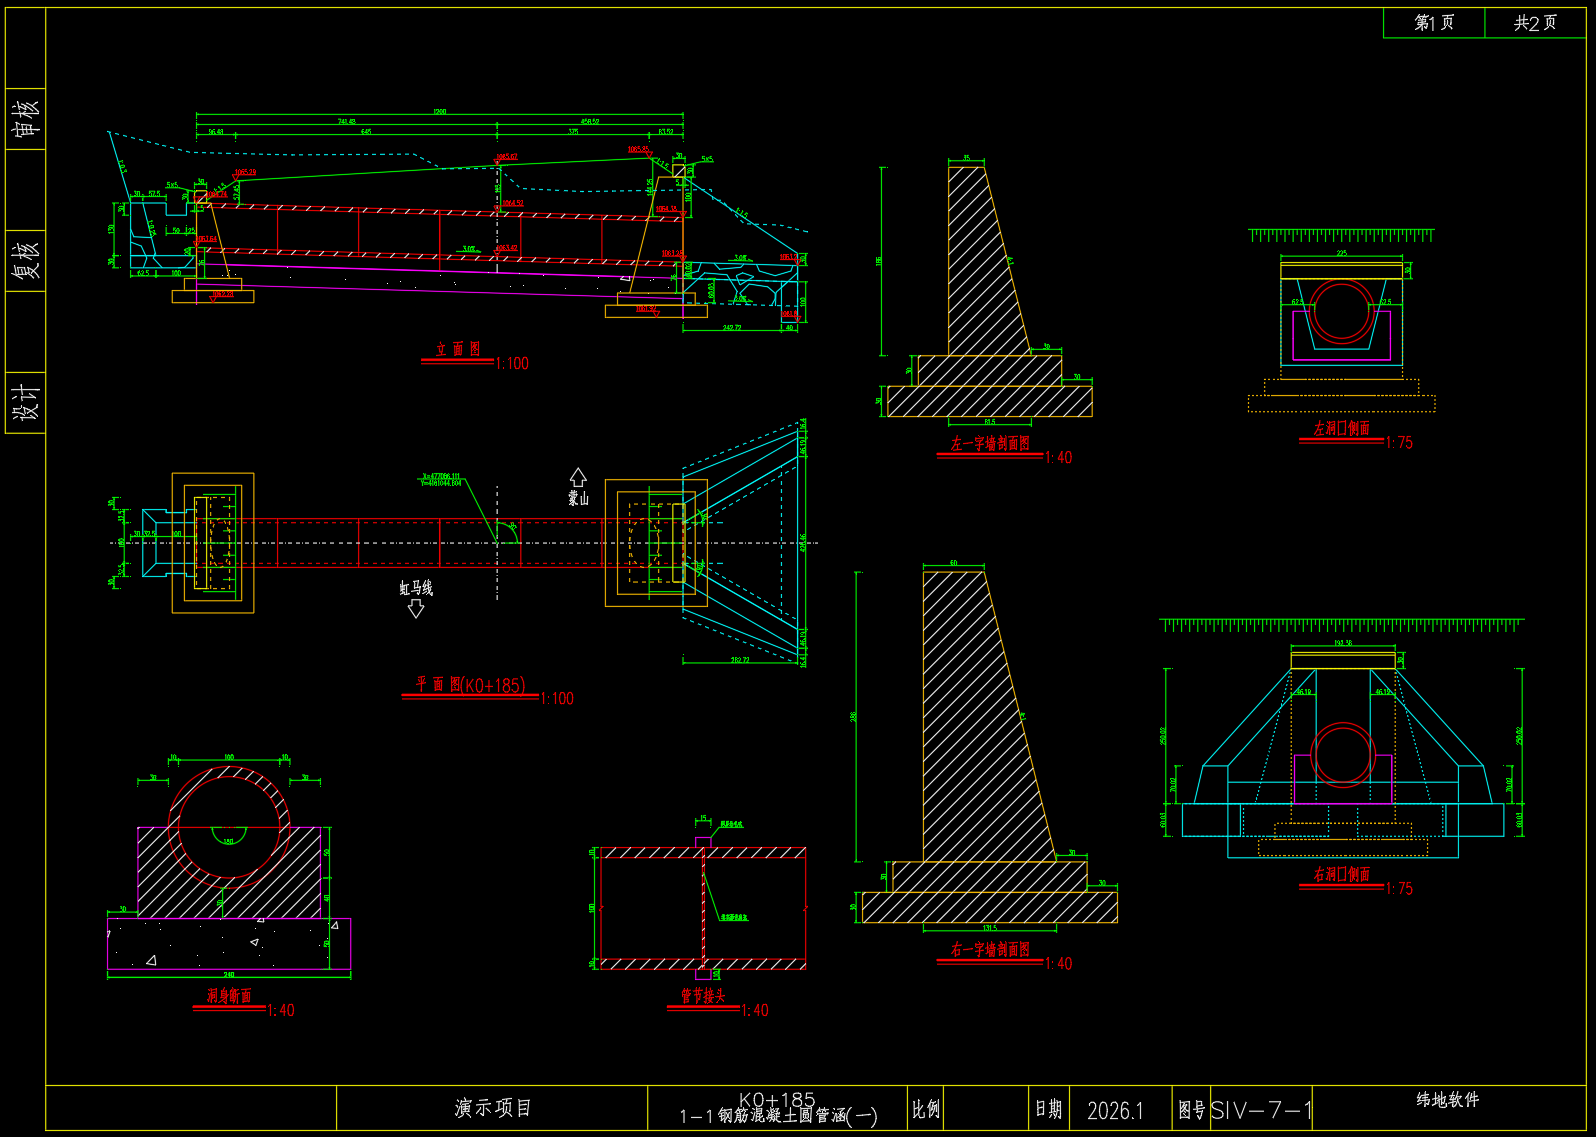This screenshot has width=1596, height=1137.
Task: Click the 设计 cell in left margin
Action: (x=26, y=402)
